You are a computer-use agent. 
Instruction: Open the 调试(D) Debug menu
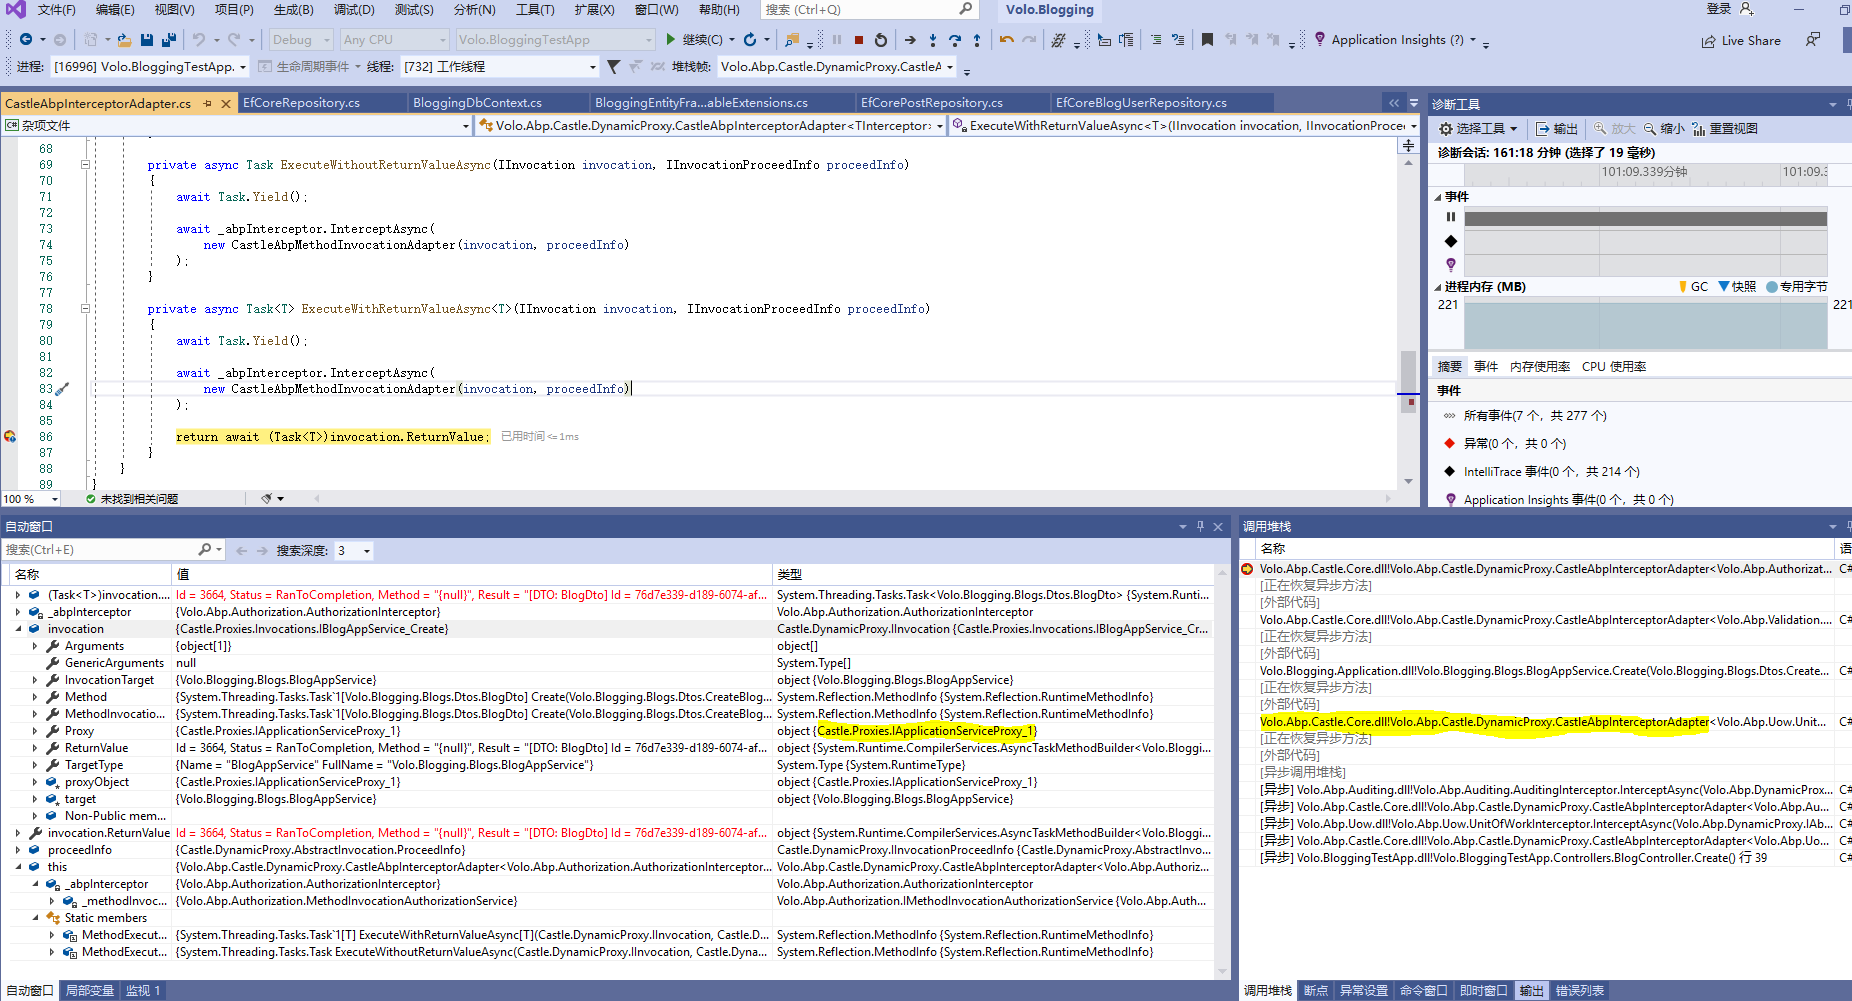pyautogui.click(x=353, y=10)
